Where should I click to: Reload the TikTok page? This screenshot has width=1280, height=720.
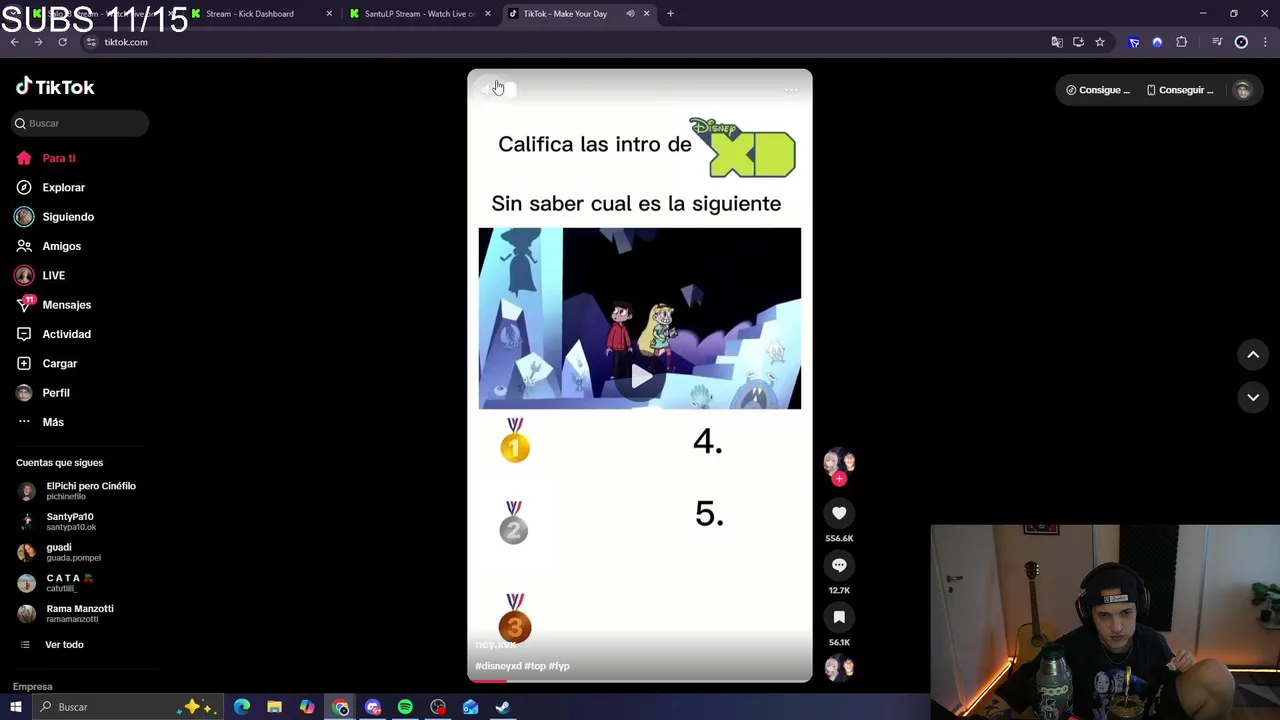point(62,42)
